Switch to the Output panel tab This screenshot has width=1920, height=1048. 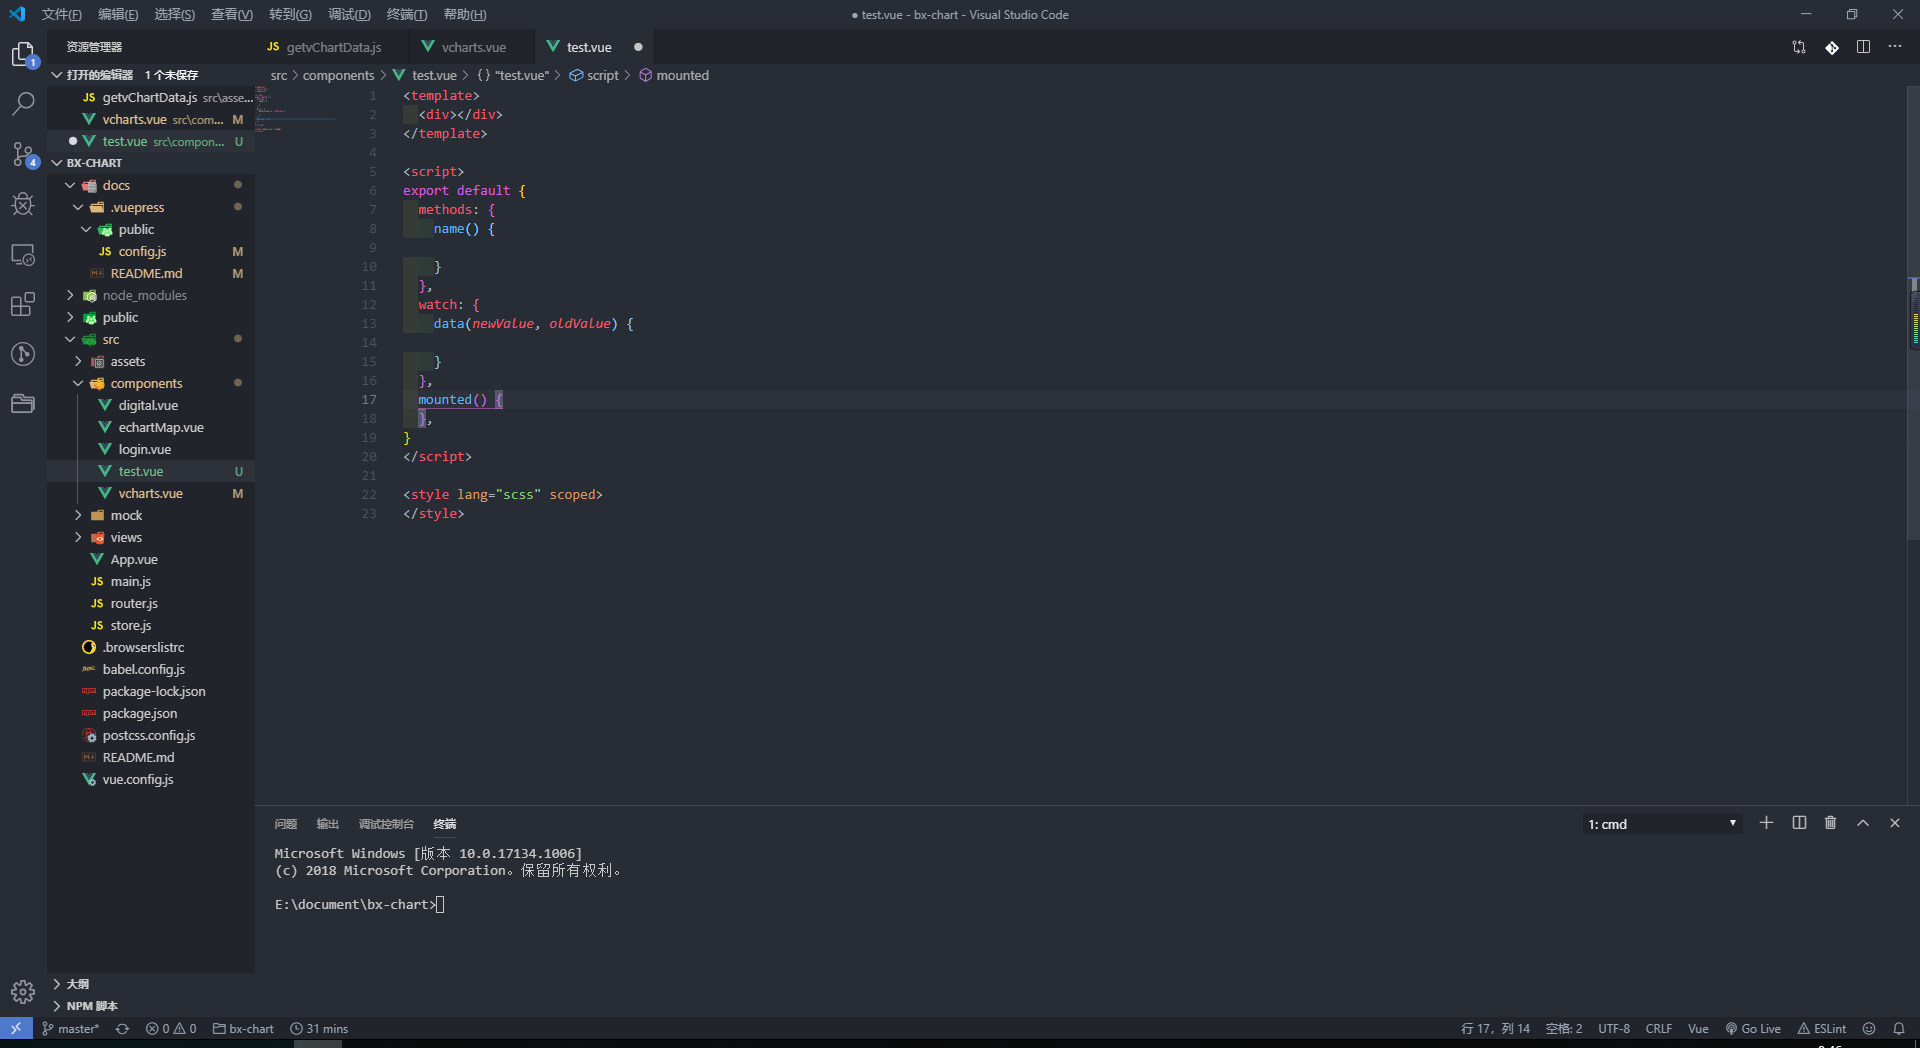328,824
